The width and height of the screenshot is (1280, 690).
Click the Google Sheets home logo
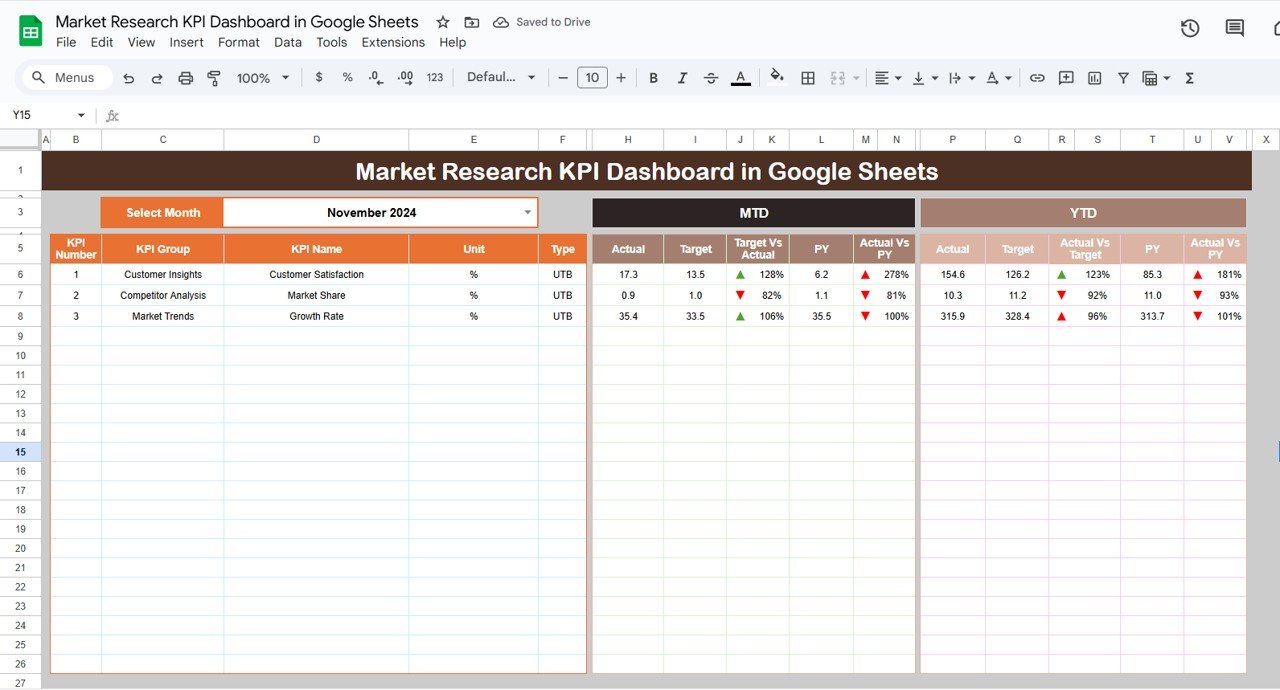coord(31,31)
